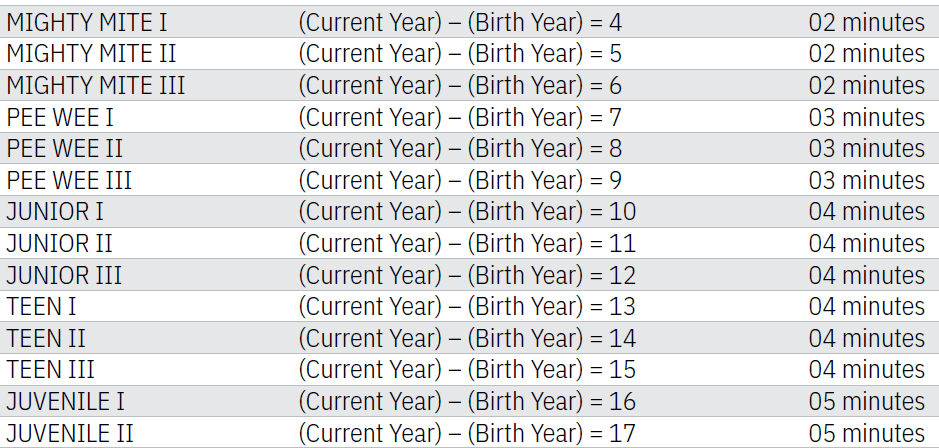This screenshot has height=448, width=939.
Task: Click the TEEN III division label
Action: 50,370
